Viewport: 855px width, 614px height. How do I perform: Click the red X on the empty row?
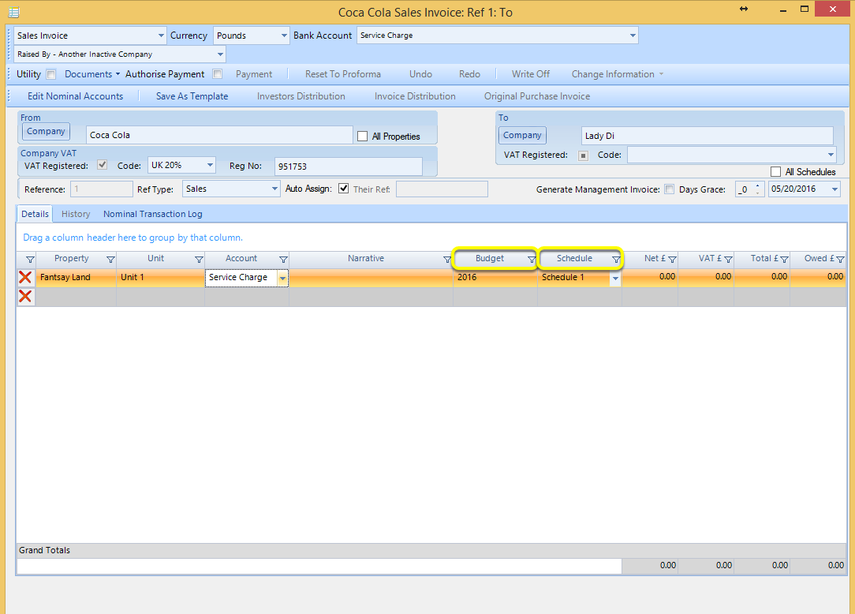tap(25, 296)
